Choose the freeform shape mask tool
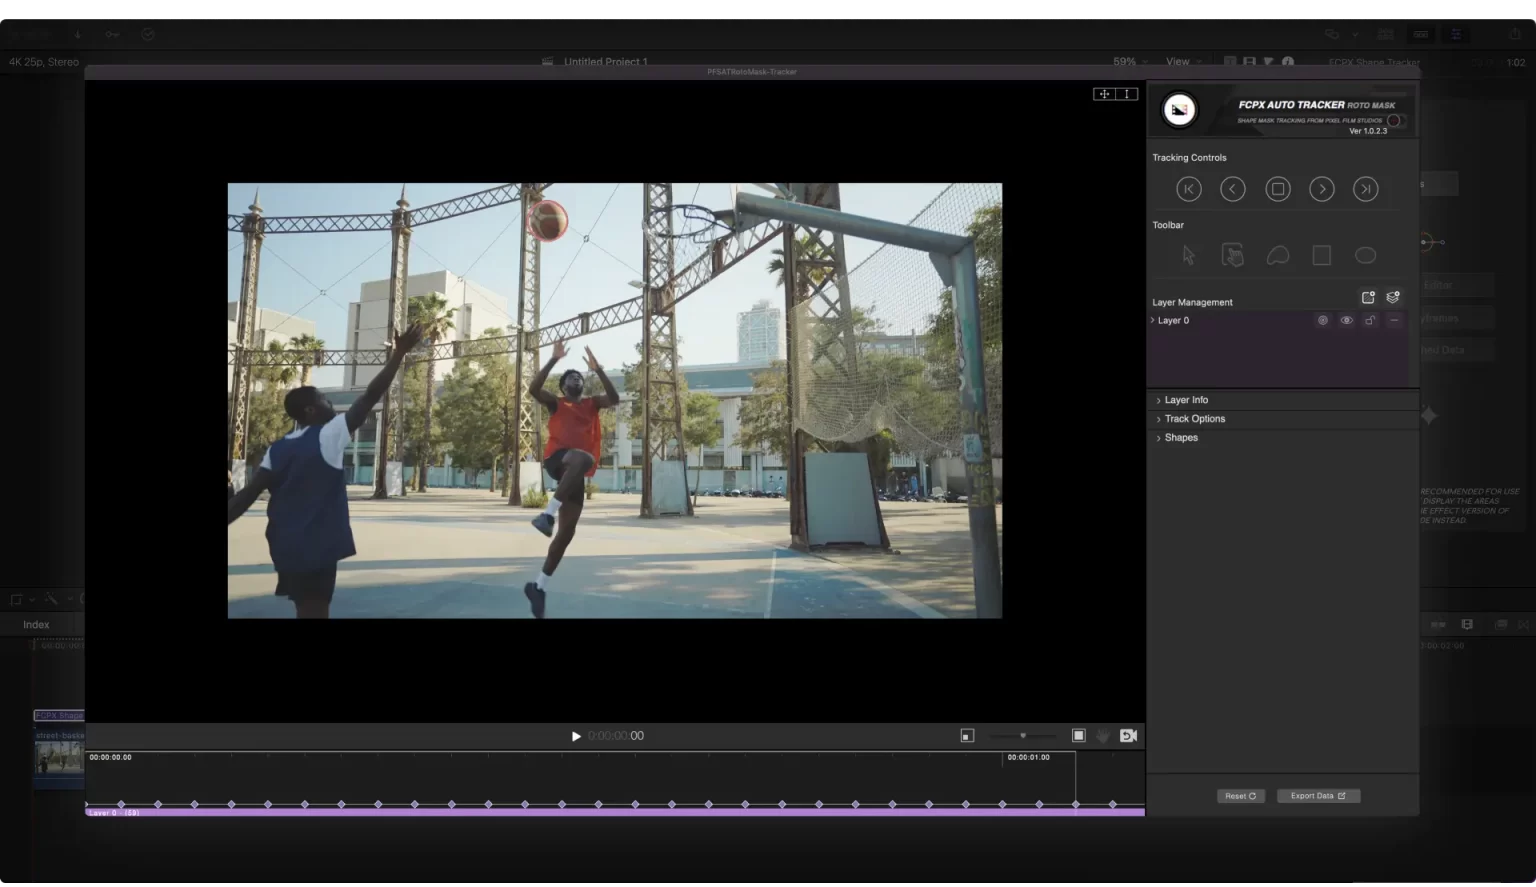Image resolution: width=1536 pixels, height=887 pixels. coord(1278,256)
